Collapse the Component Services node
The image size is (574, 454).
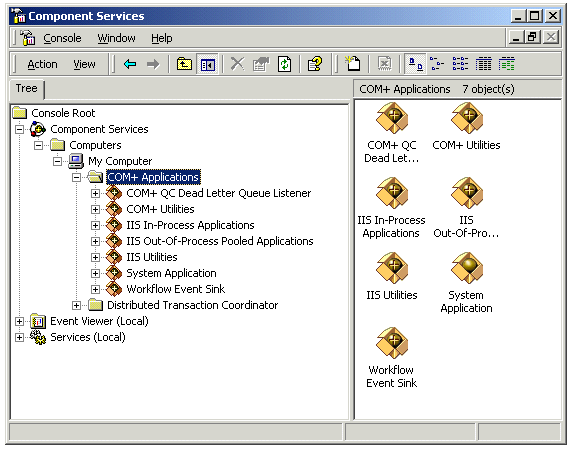click(x=19, y=129)
